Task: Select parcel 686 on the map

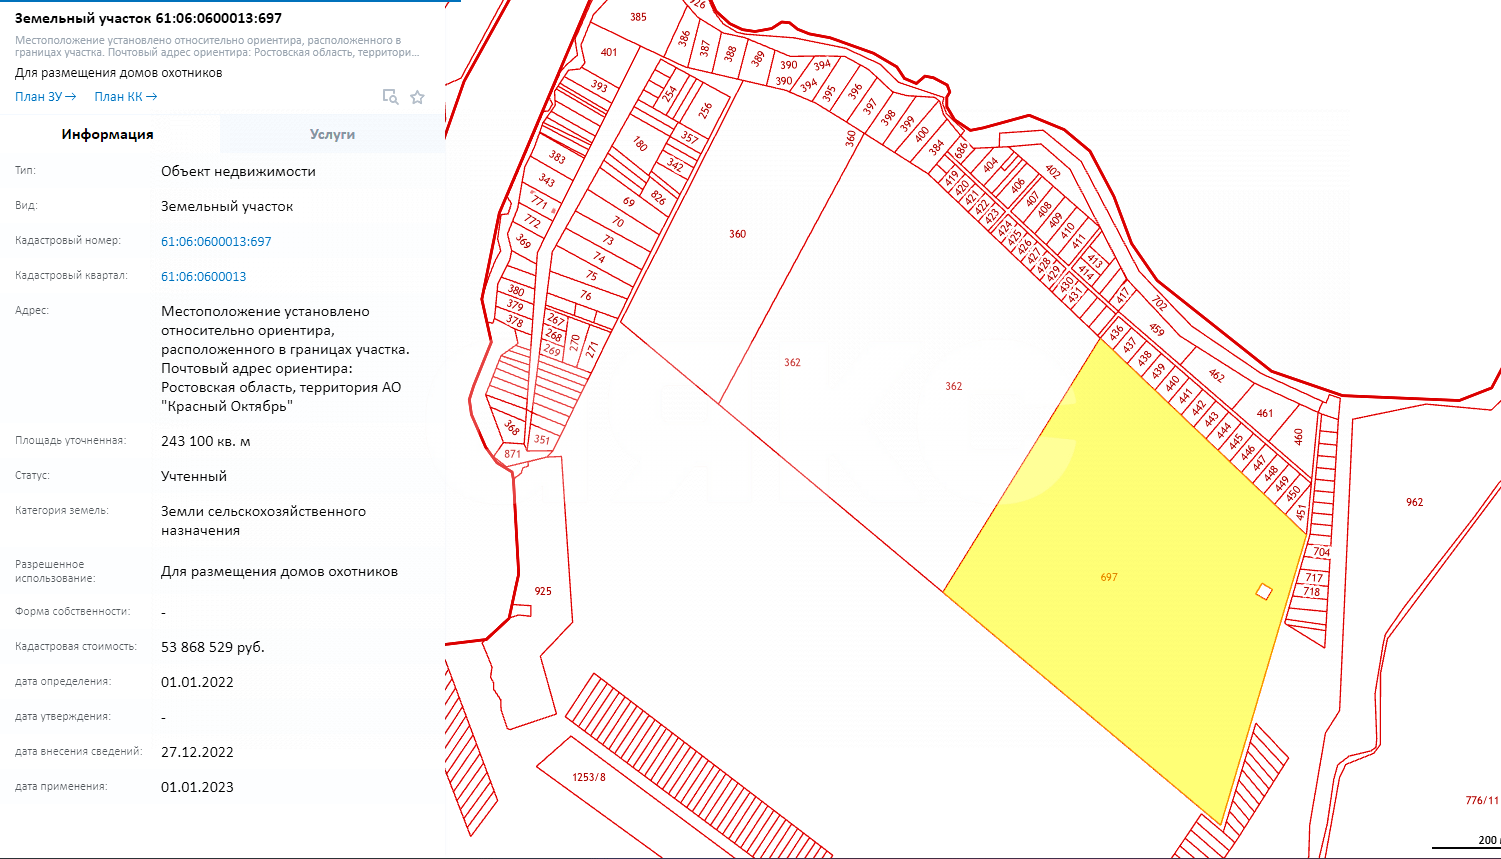Action: coord(961,151)
